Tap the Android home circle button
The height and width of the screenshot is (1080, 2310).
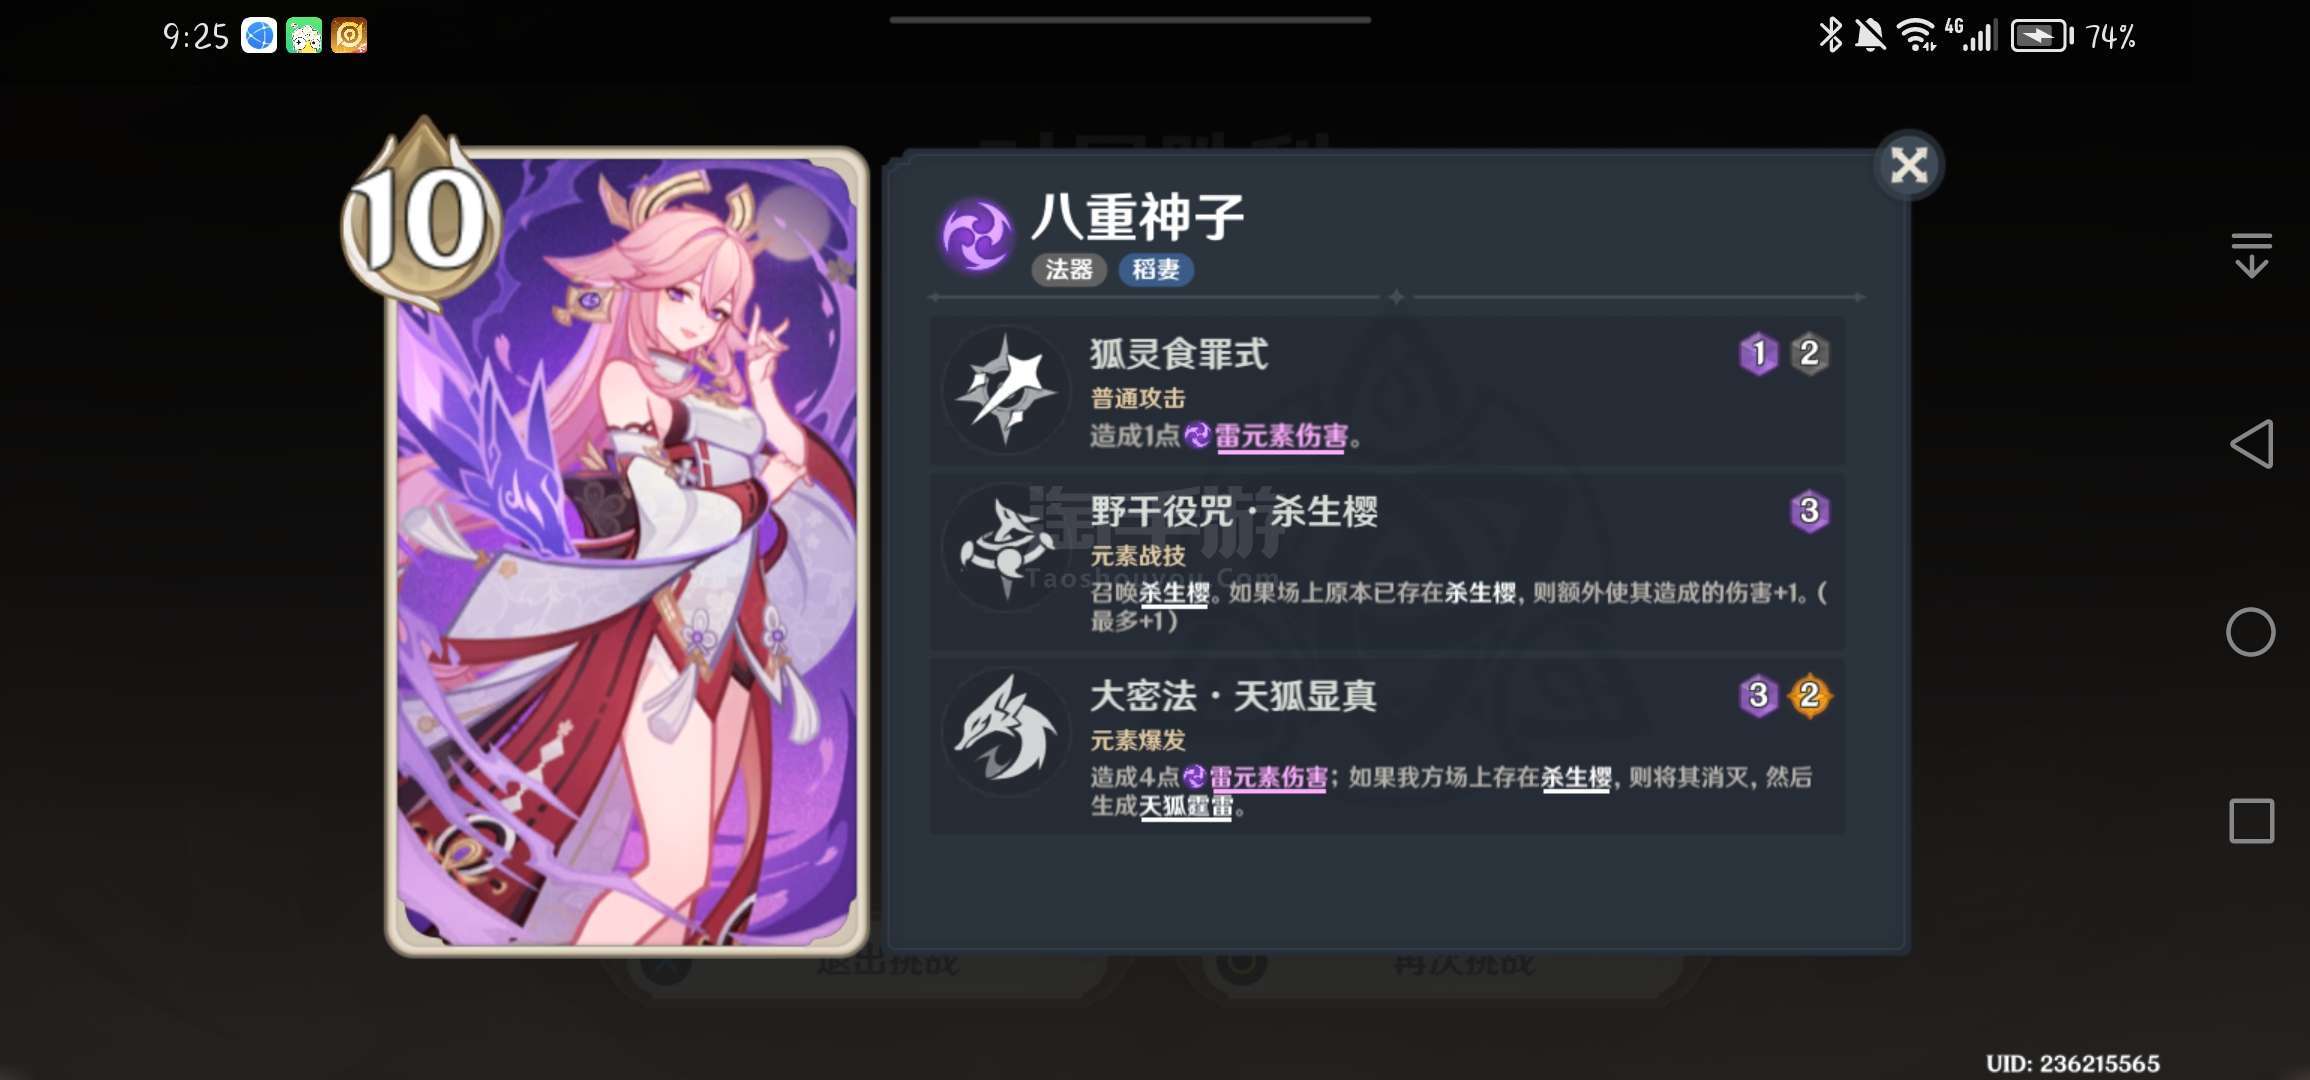[2251, 632]
